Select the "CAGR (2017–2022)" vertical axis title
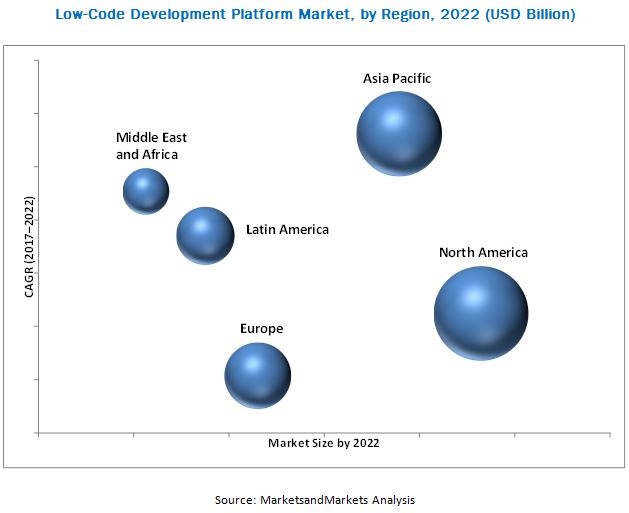 (x=30, y=246)
